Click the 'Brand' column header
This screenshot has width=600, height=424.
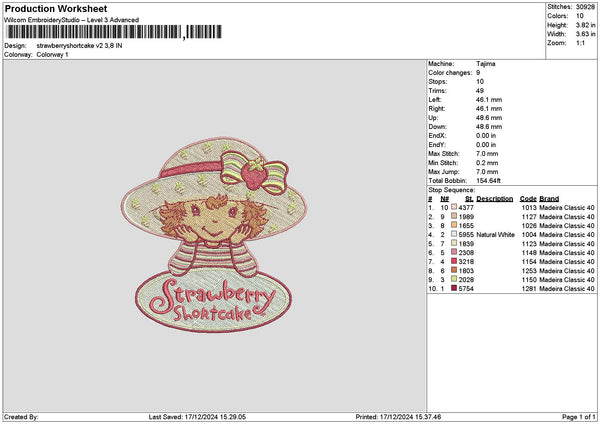pos(549,199)
